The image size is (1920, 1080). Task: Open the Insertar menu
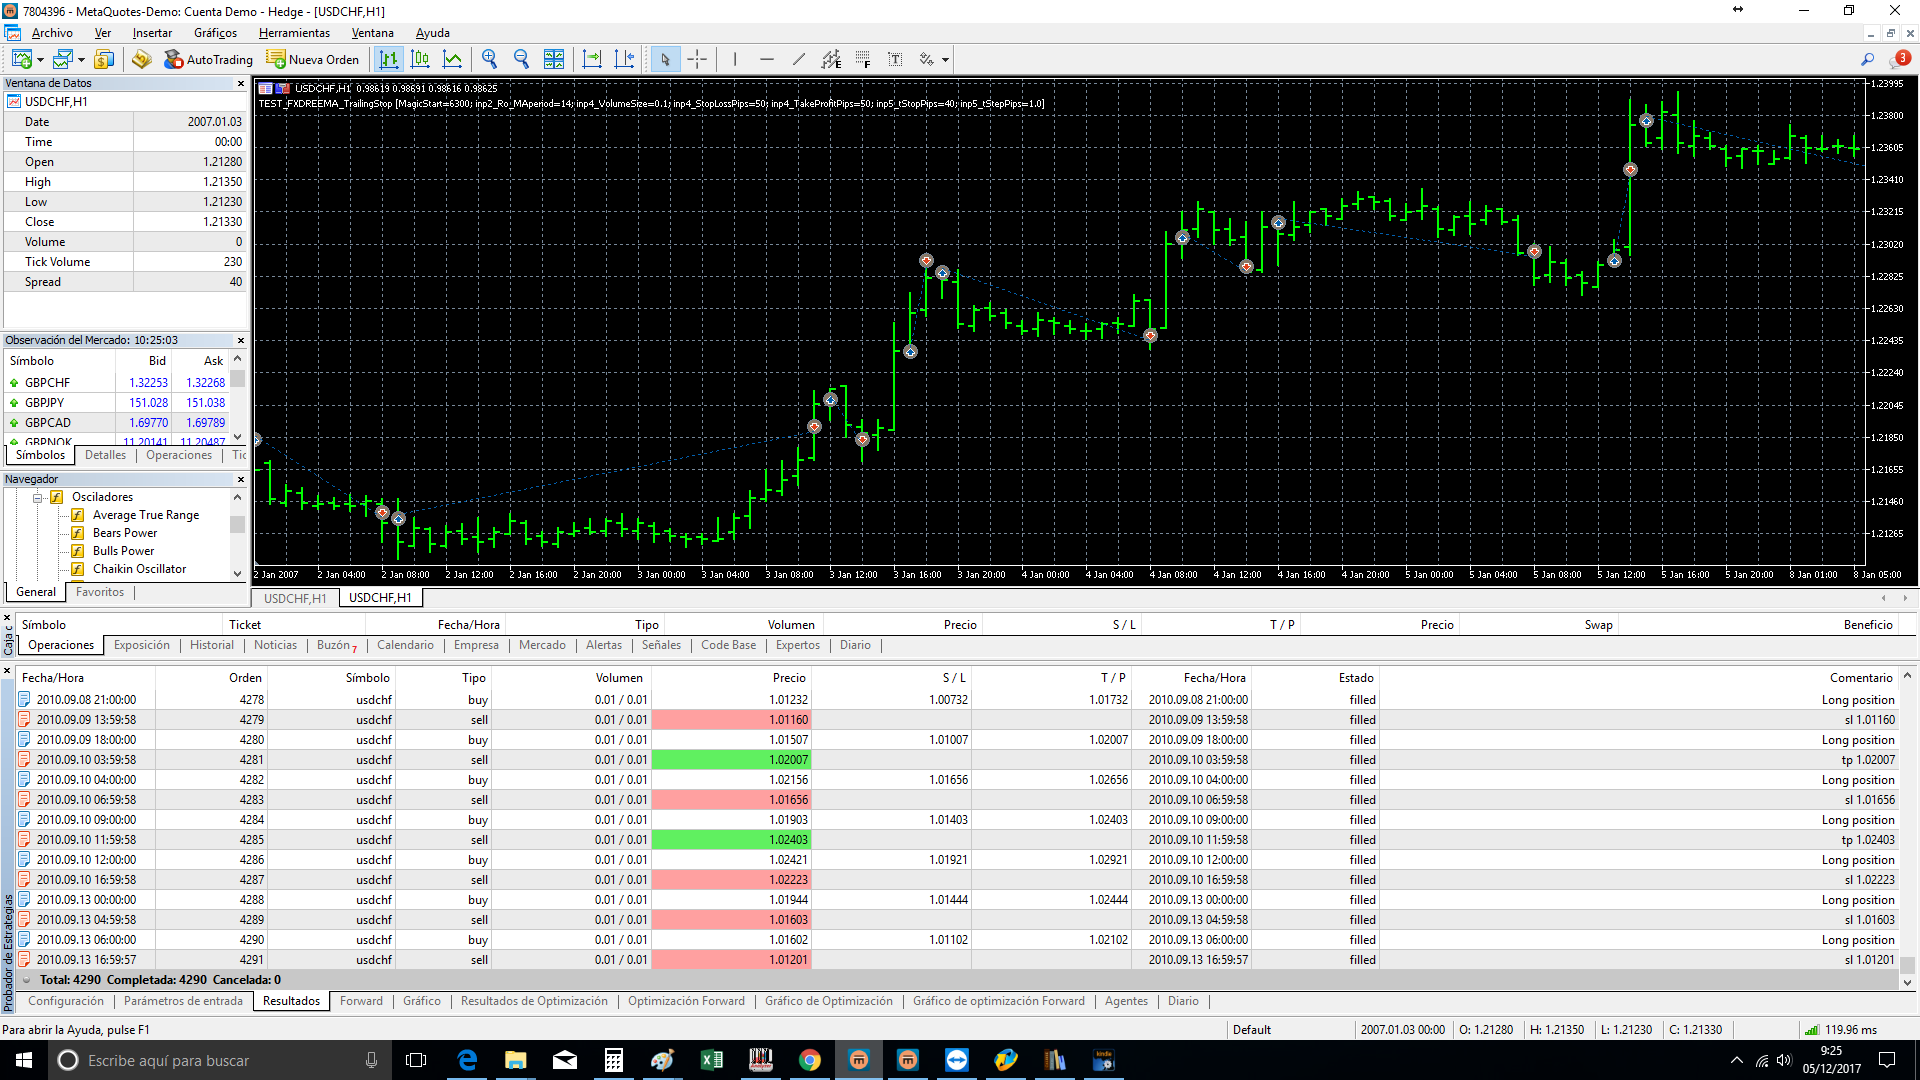coord(152,33)
